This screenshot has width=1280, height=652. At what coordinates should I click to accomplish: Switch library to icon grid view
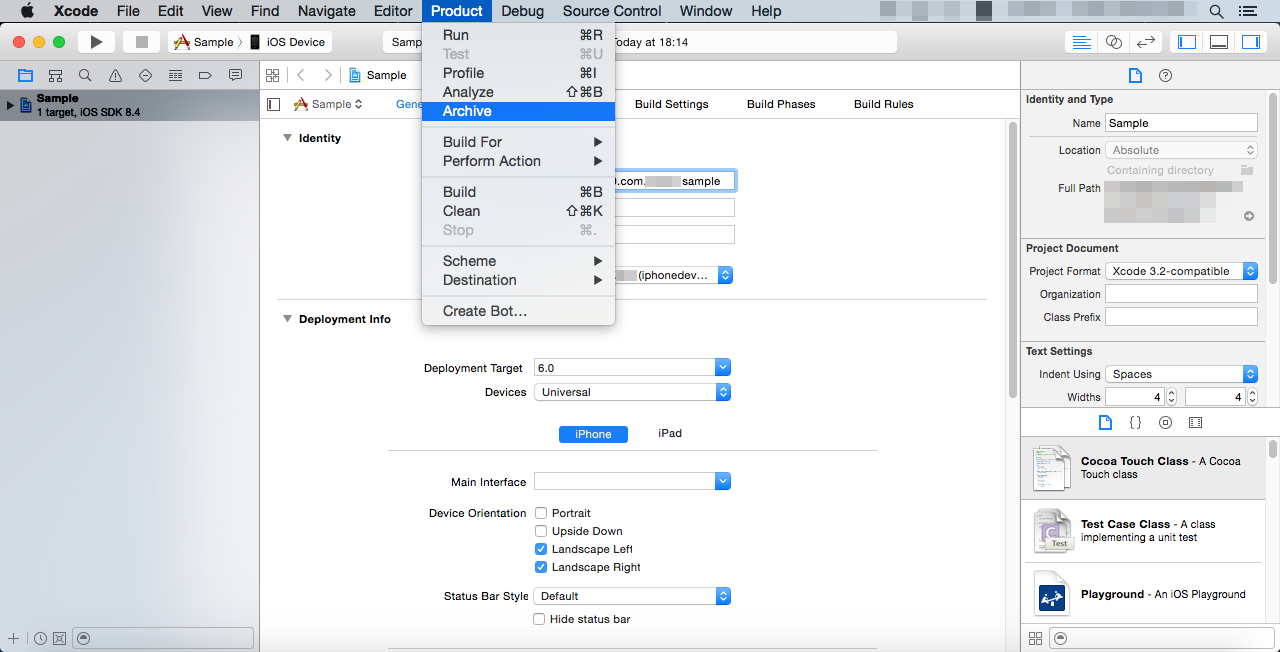coord(1035,638)
